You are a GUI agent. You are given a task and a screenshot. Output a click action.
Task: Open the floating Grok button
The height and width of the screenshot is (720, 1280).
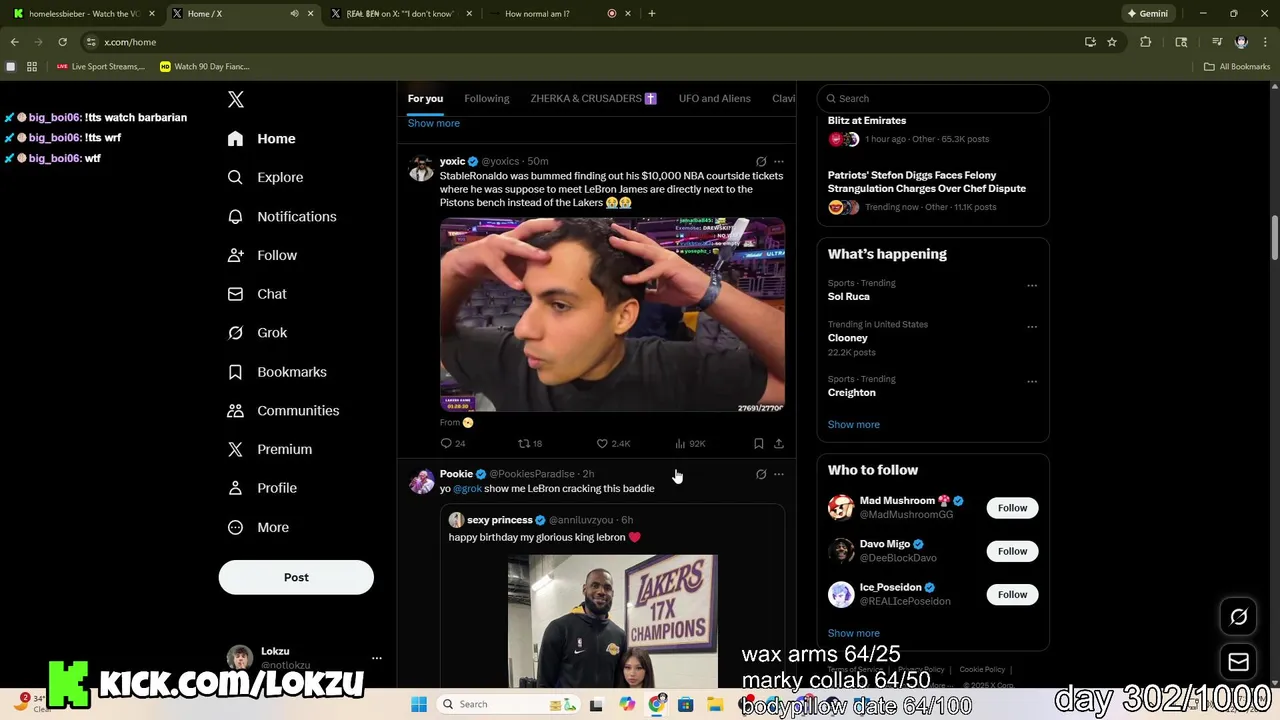1238,617
